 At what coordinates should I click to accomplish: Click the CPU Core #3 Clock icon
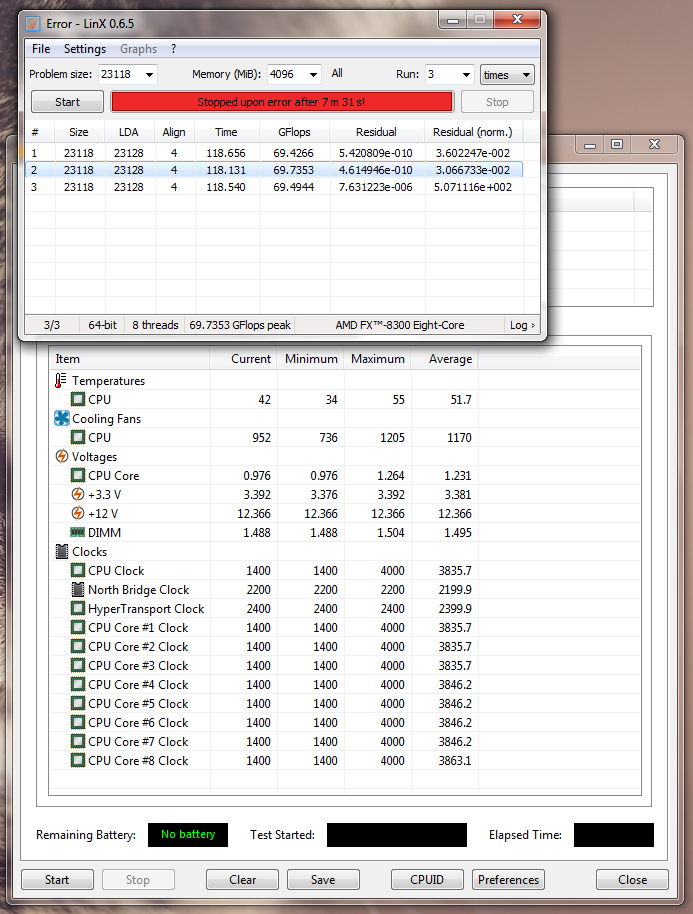[x=78, y=665]
